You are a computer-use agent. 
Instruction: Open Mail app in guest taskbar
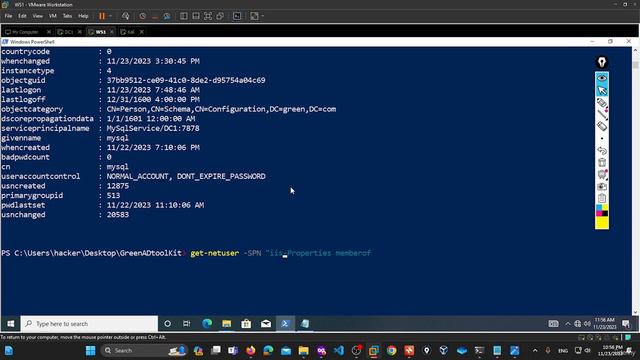click(x=266, y=324)
